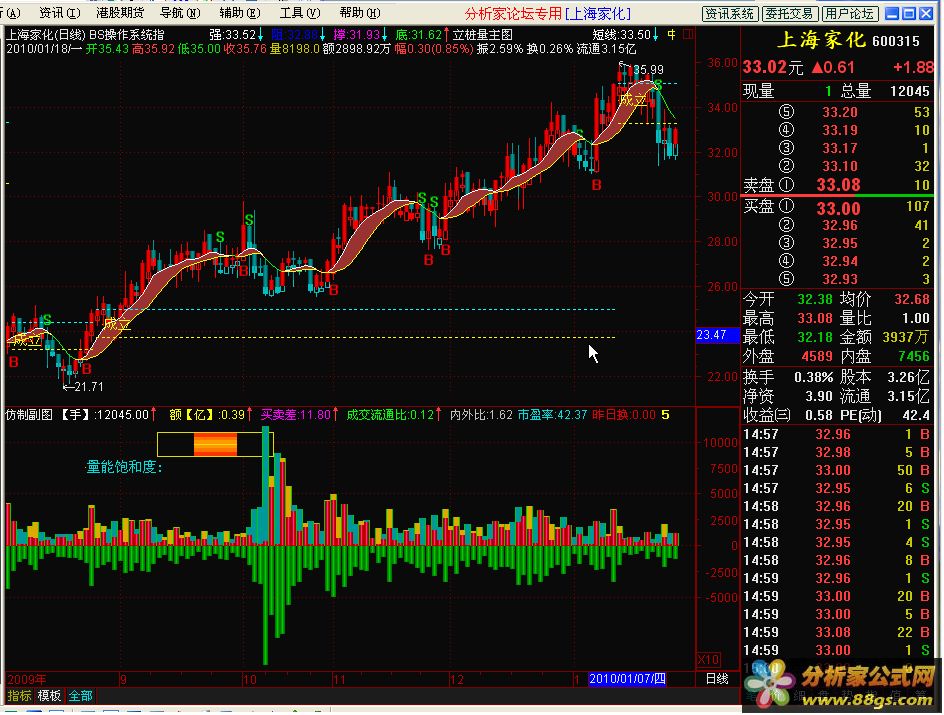
Task: Click the 2010/01/07/四 date marker
Action: coord(627,679)
